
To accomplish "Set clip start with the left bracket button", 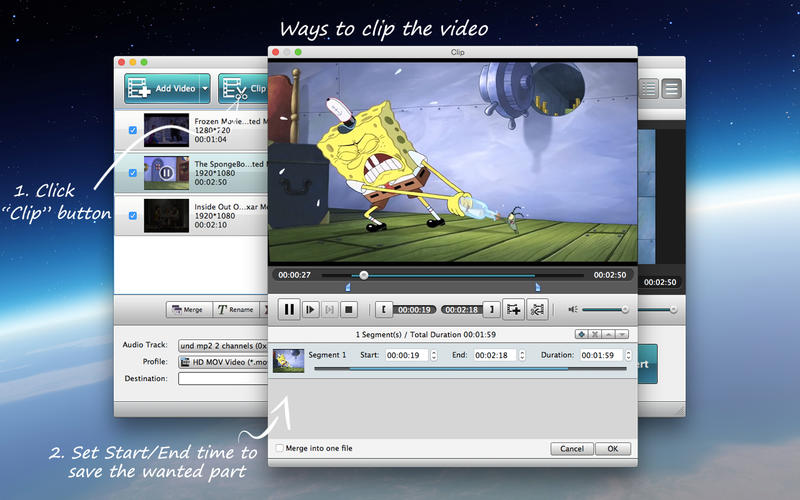I will pos(382,310).
